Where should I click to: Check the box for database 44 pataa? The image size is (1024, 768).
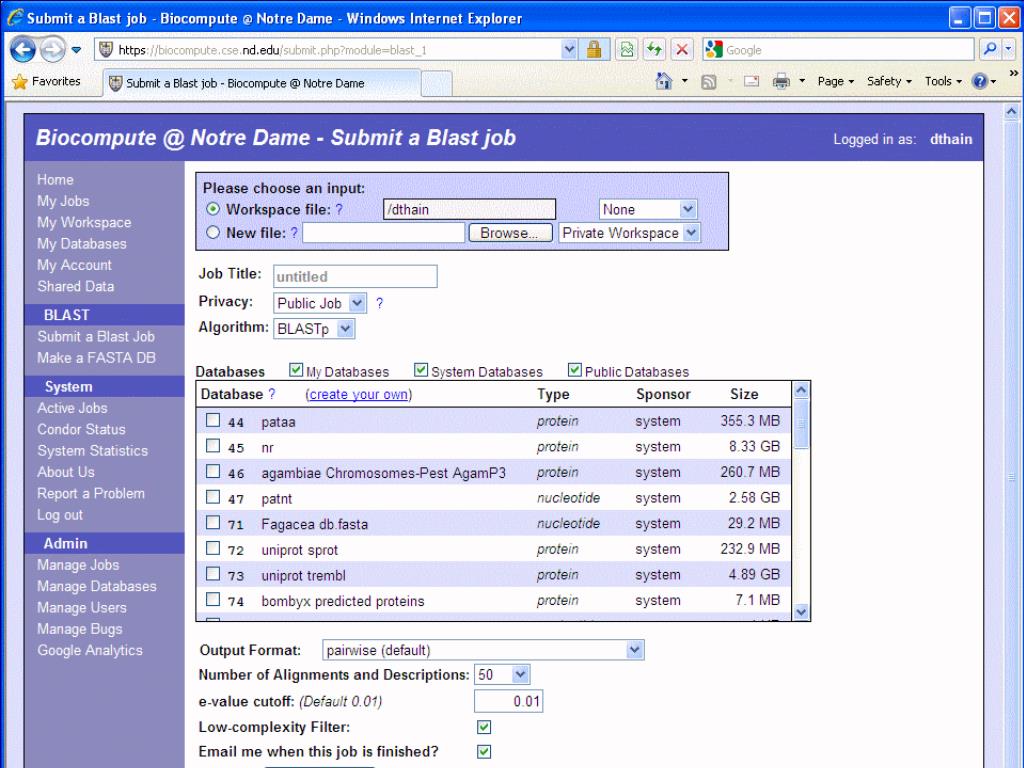coord(213,420)
